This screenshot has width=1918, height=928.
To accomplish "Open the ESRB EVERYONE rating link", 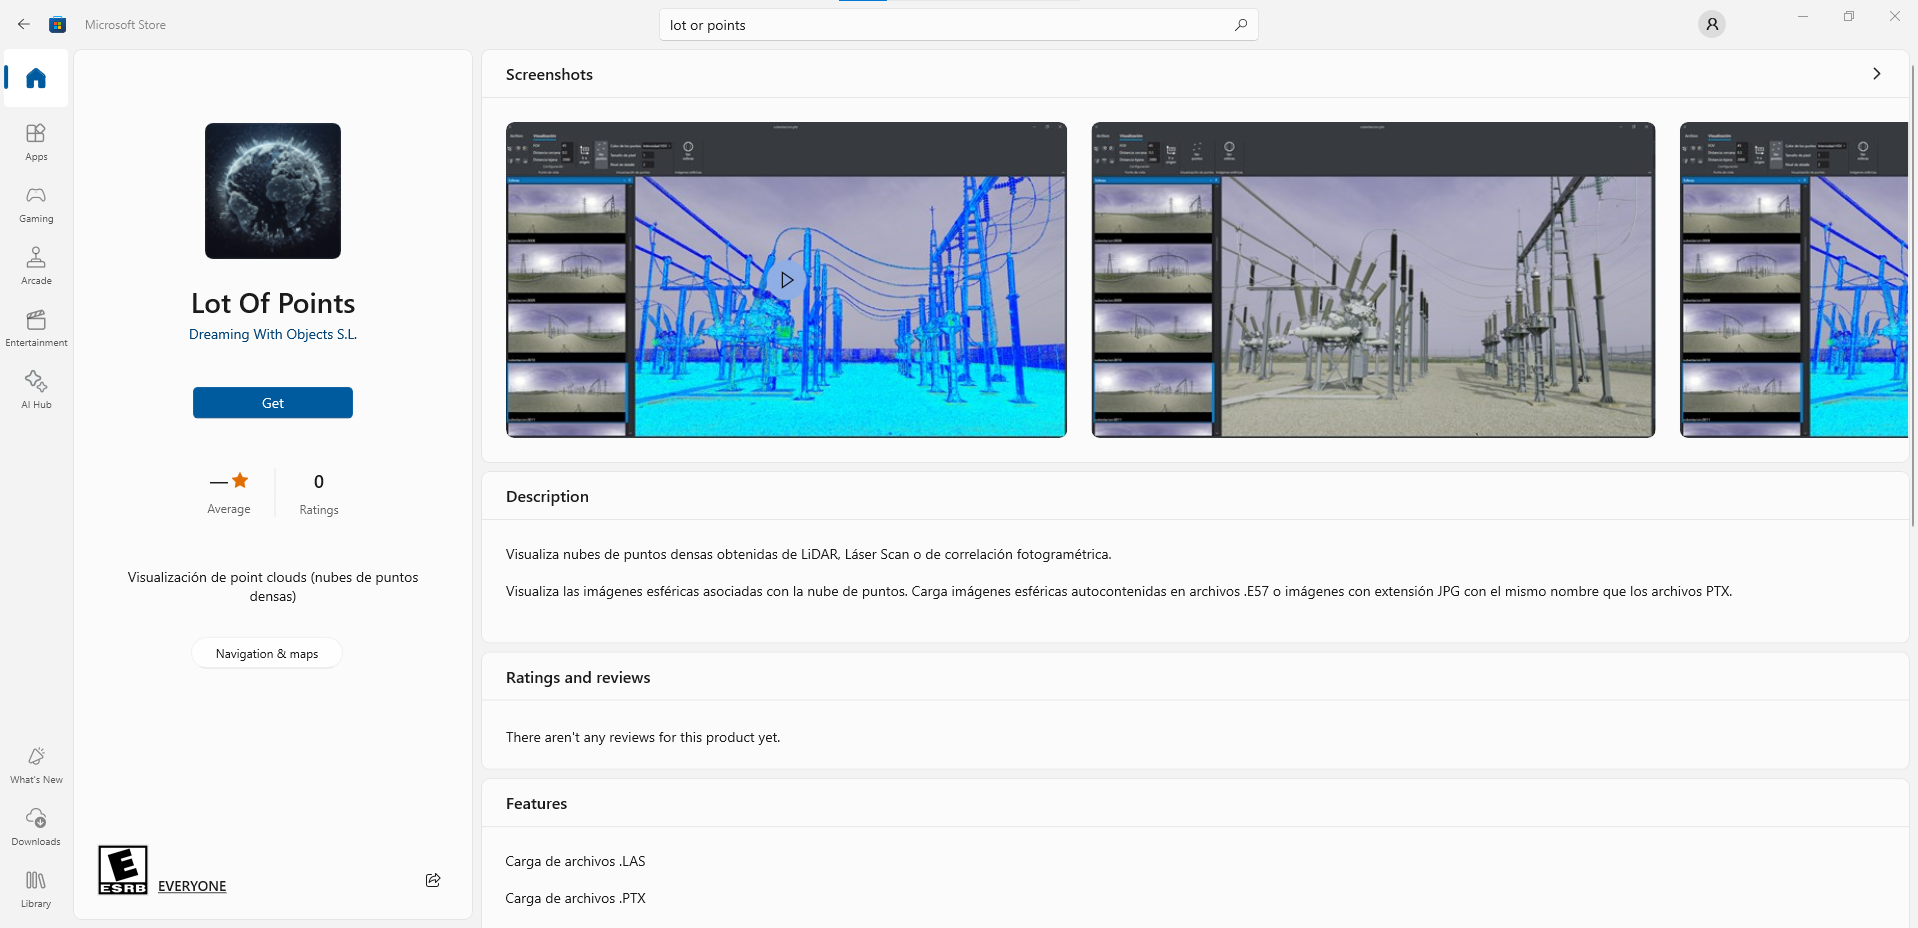I will click(x=192, y=886).
